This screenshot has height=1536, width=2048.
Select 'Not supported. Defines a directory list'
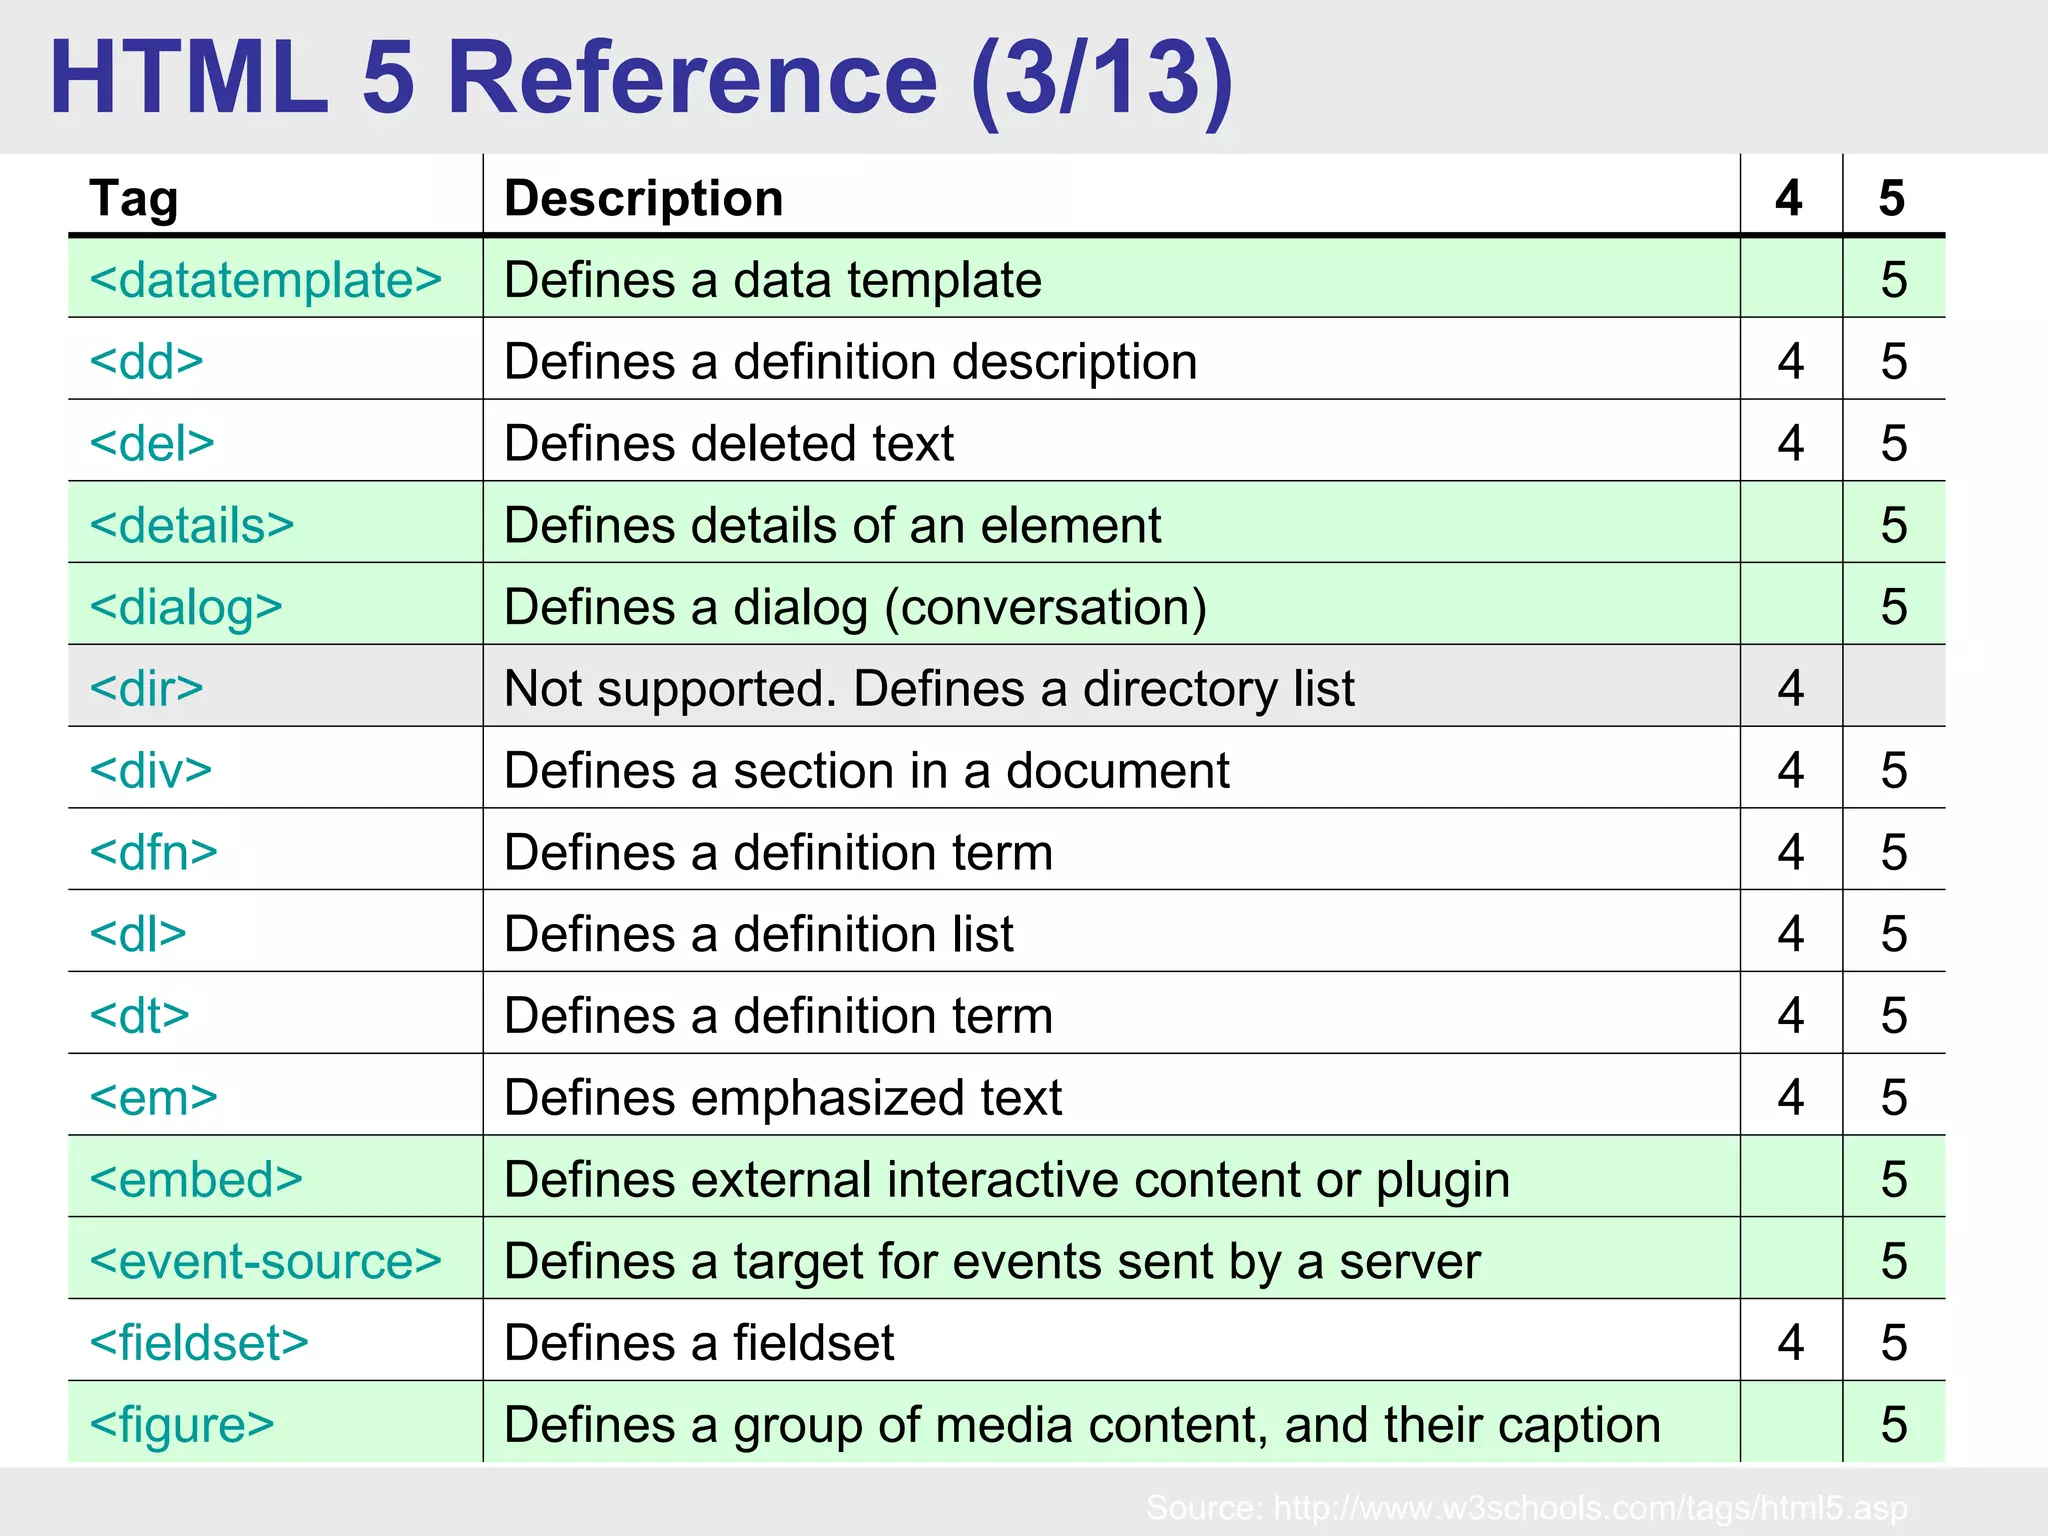[930, 689]
